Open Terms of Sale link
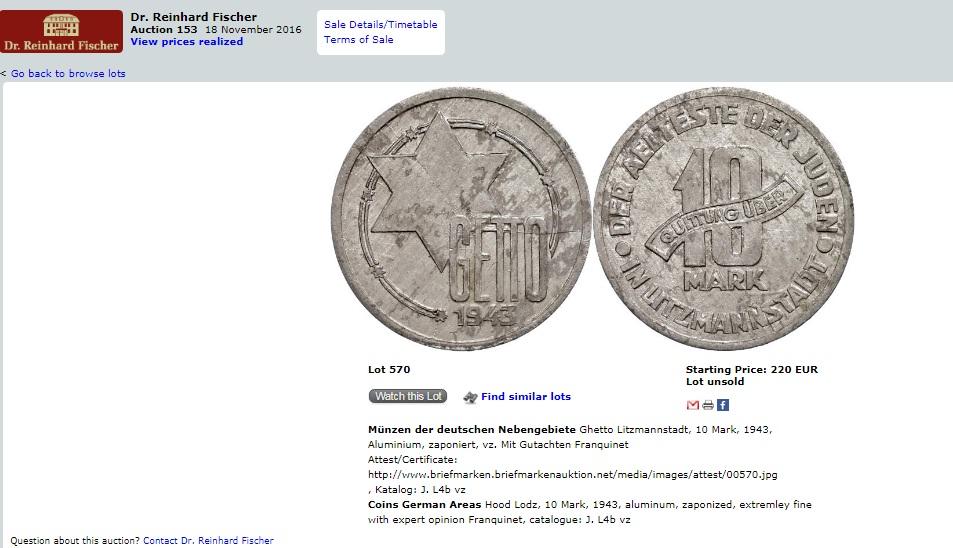 tap(359, 39)
